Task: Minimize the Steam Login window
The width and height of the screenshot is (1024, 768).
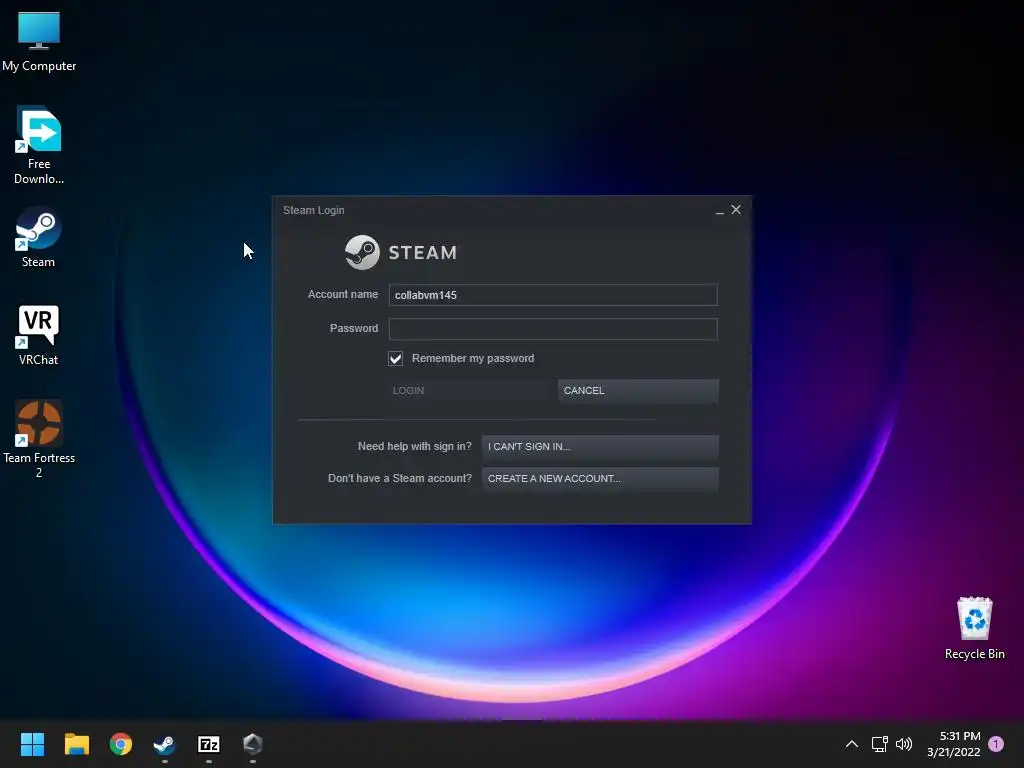Action: (x=719, y=210)
